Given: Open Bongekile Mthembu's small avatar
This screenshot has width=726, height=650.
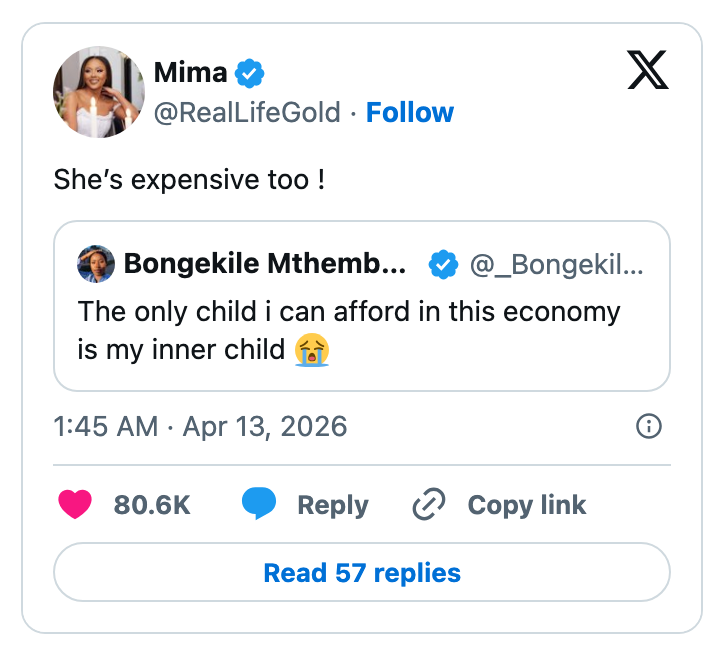Looking at the screenshot, I should click(97, 265).
